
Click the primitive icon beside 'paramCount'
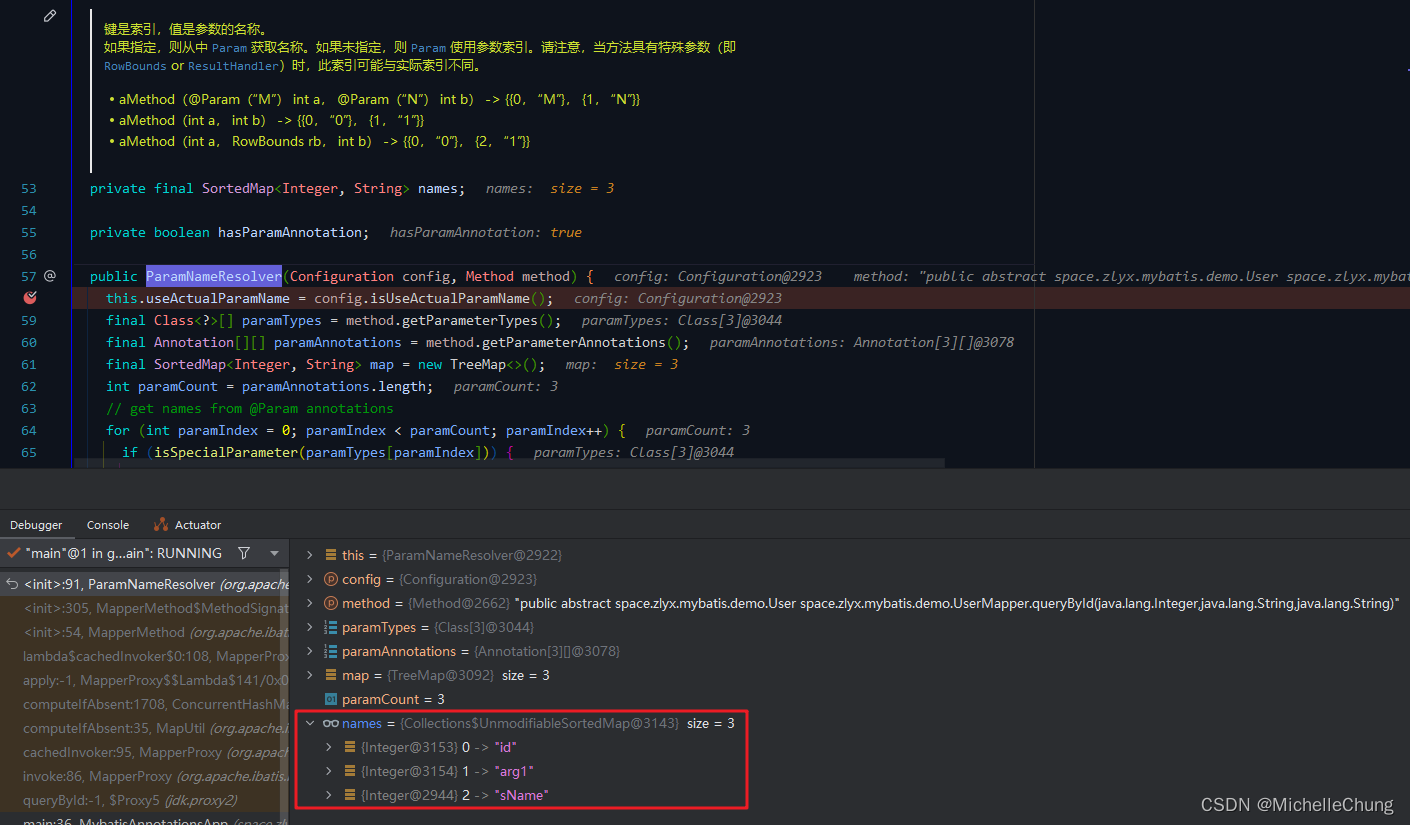331,699
